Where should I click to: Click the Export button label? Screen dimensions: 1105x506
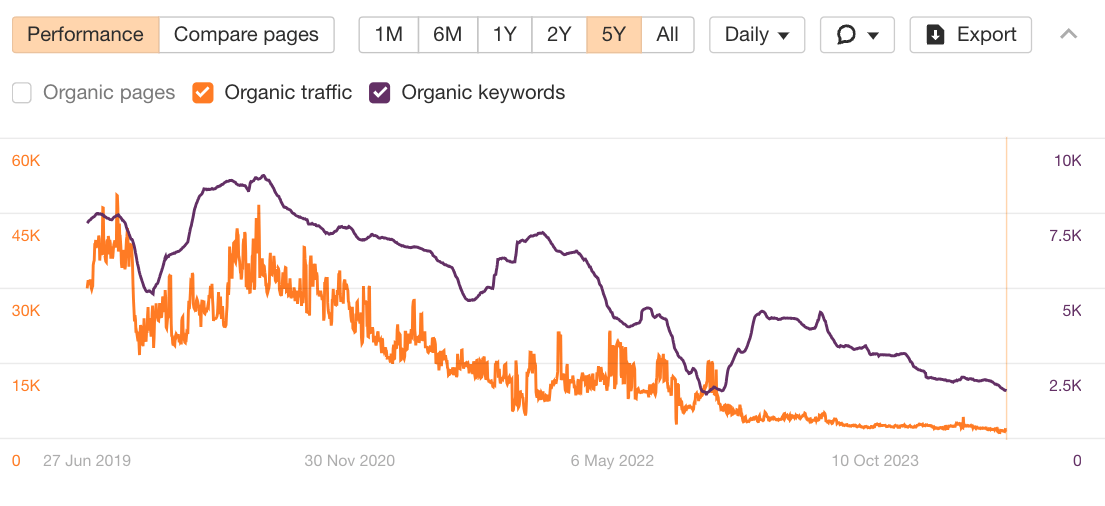coord(987,35)
